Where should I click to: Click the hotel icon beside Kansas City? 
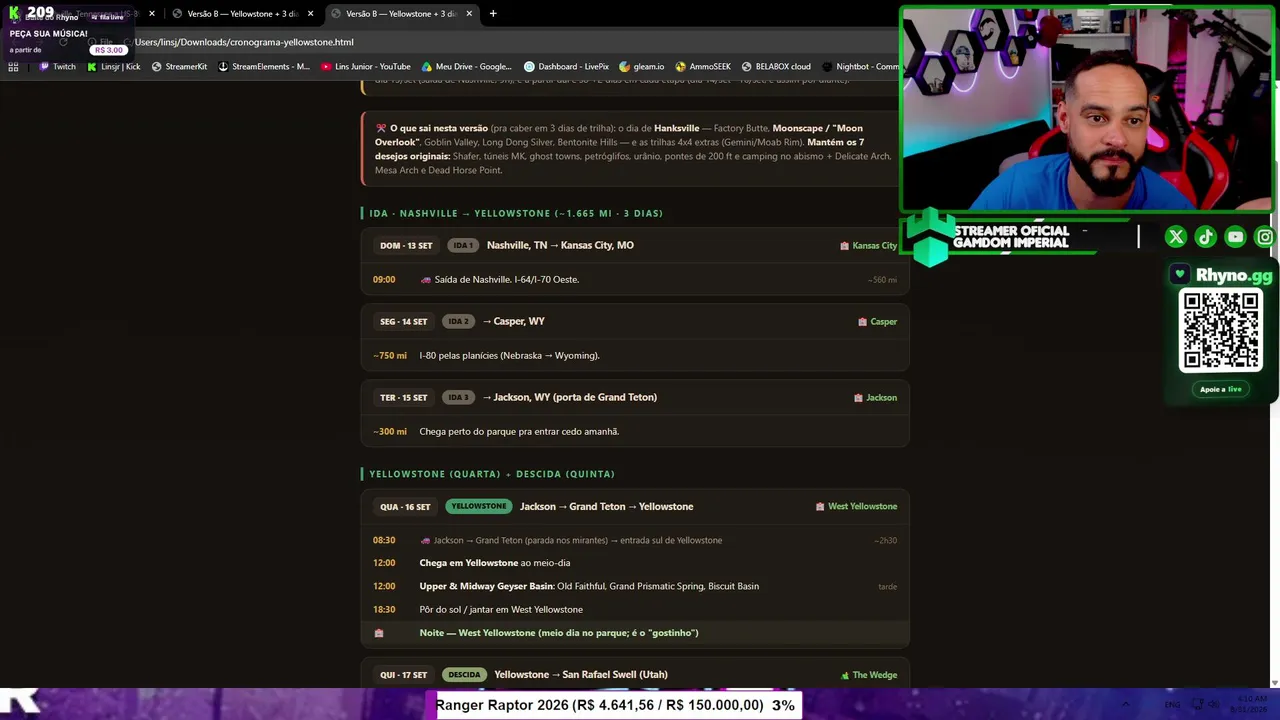click(844, 246)
